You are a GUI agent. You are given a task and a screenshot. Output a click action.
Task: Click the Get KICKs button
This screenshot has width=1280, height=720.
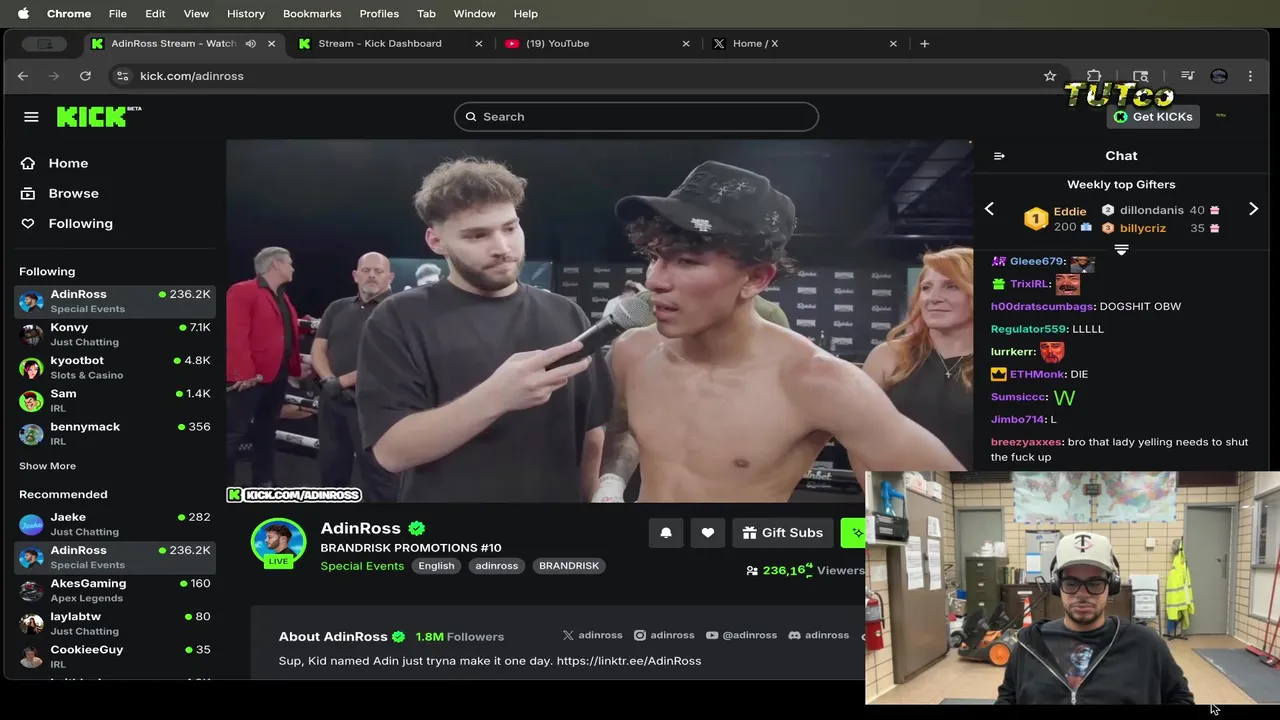(1153, 117)
